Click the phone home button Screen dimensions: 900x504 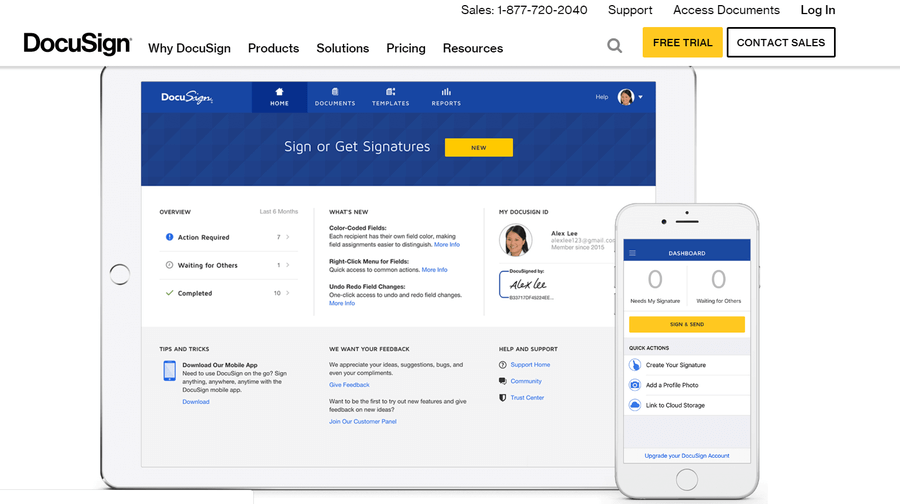(x=687, y=479)
